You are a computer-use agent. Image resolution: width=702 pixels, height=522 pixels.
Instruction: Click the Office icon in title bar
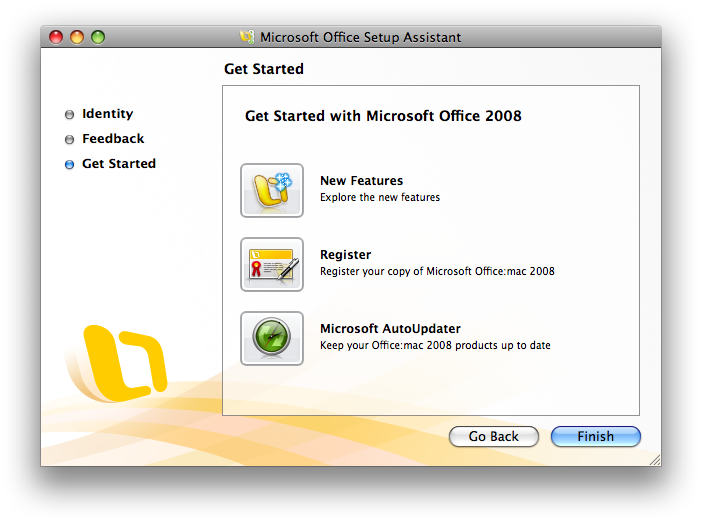click(x=247, y=37)
